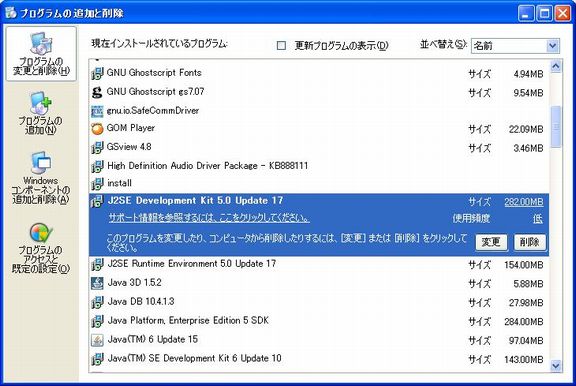Select Java(TM) SE Development Kit 6 Update 10
576x386 pixels.
[319, 359]
